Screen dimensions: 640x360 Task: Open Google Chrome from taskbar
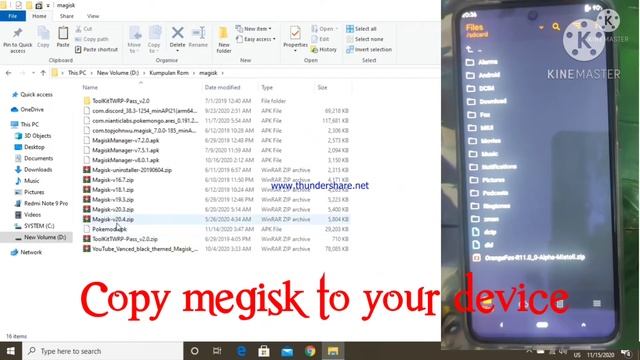pyautogui.click(x=310, y=351)
